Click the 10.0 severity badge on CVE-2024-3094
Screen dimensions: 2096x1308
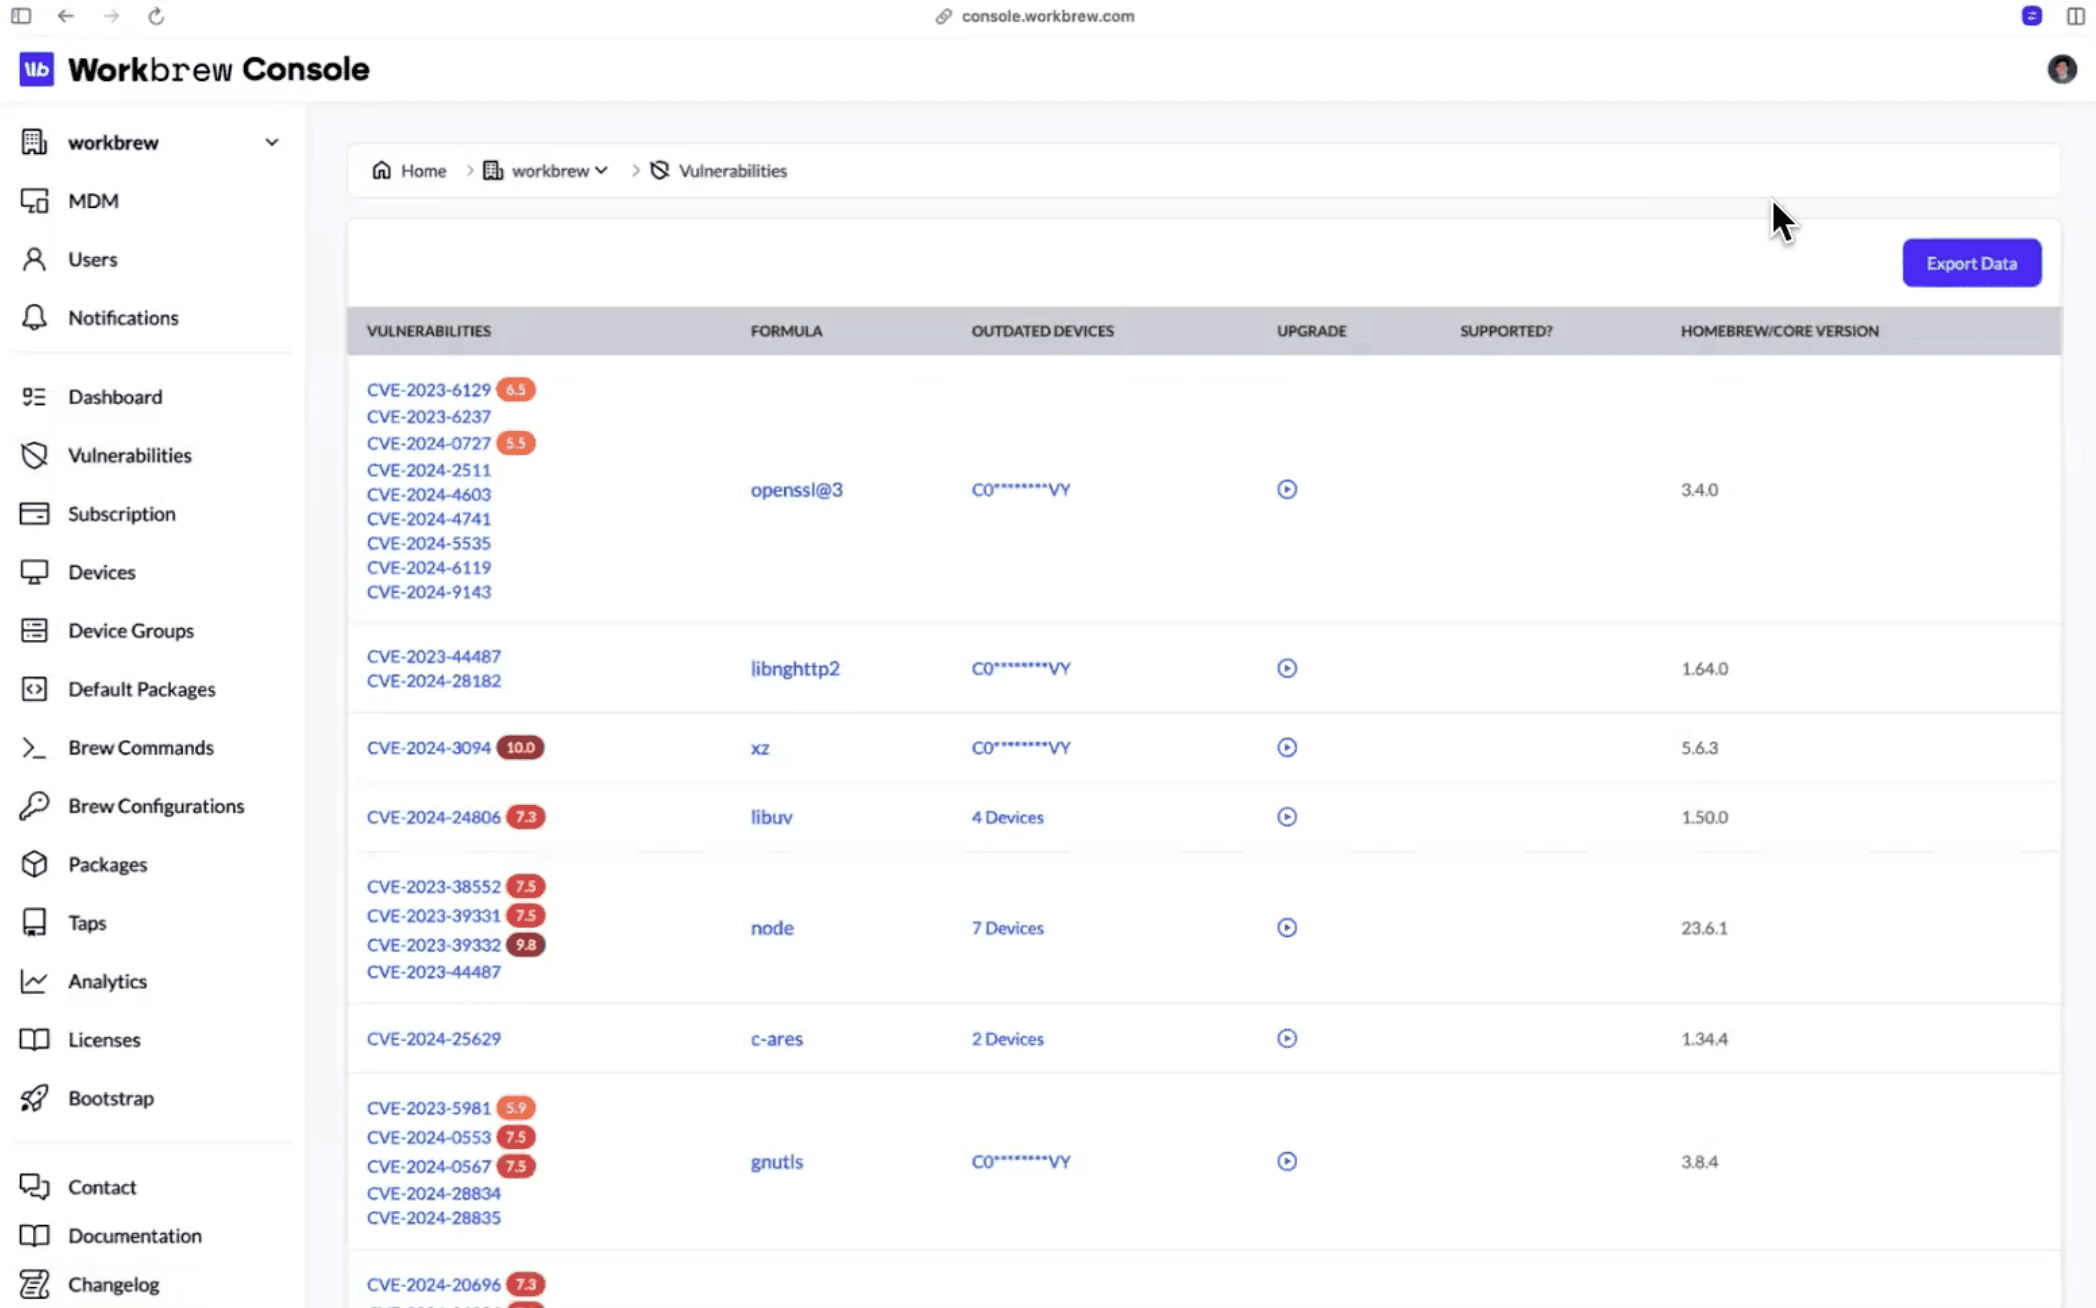pyautogui.click(x=520, y=747)
